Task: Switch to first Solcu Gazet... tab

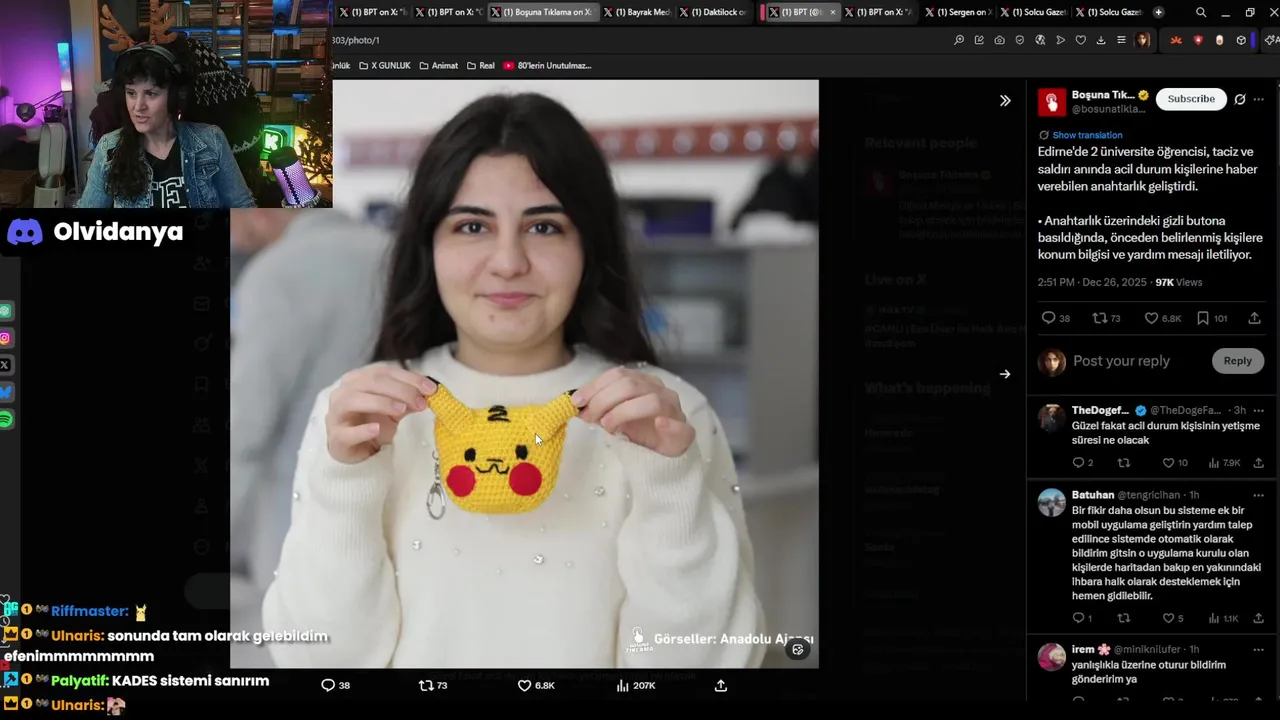Action: tap(1034, 12)
